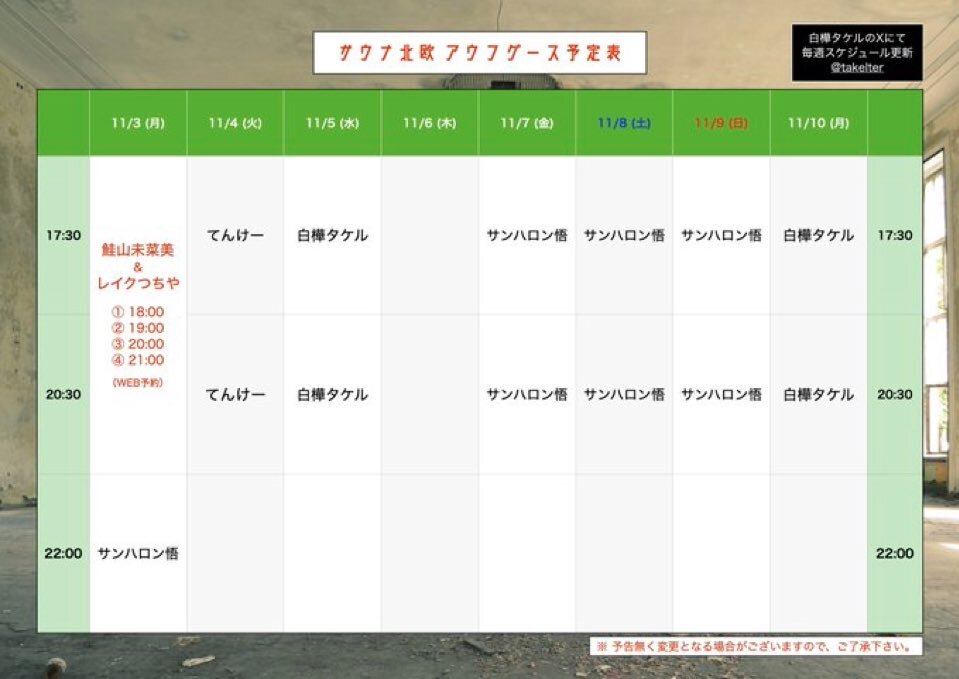Click the right-side 20:30 time label
Image resolution: width=959 pixels, height=679 pixels.
coord(895,395)
